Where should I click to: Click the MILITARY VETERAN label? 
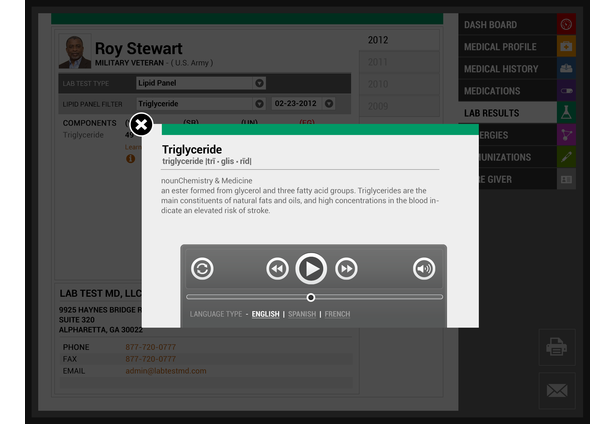point(129,63)
